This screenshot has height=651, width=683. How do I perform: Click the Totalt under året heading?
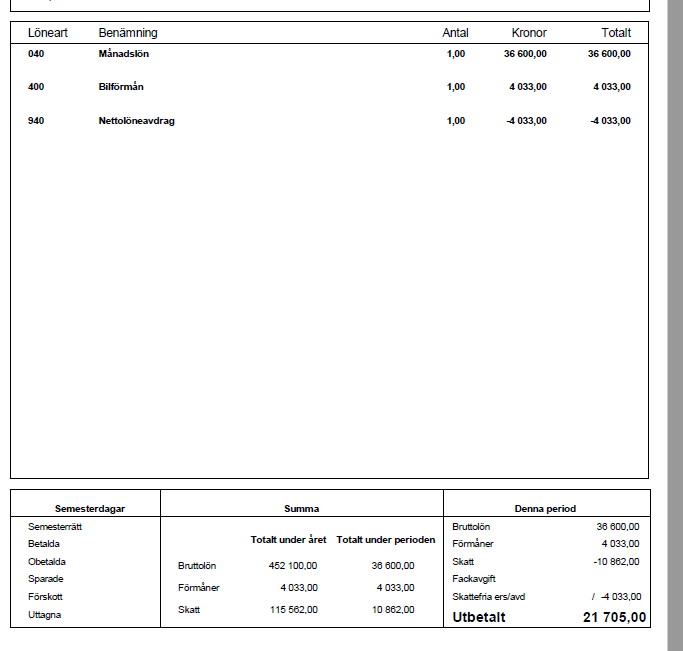(288, 540)
